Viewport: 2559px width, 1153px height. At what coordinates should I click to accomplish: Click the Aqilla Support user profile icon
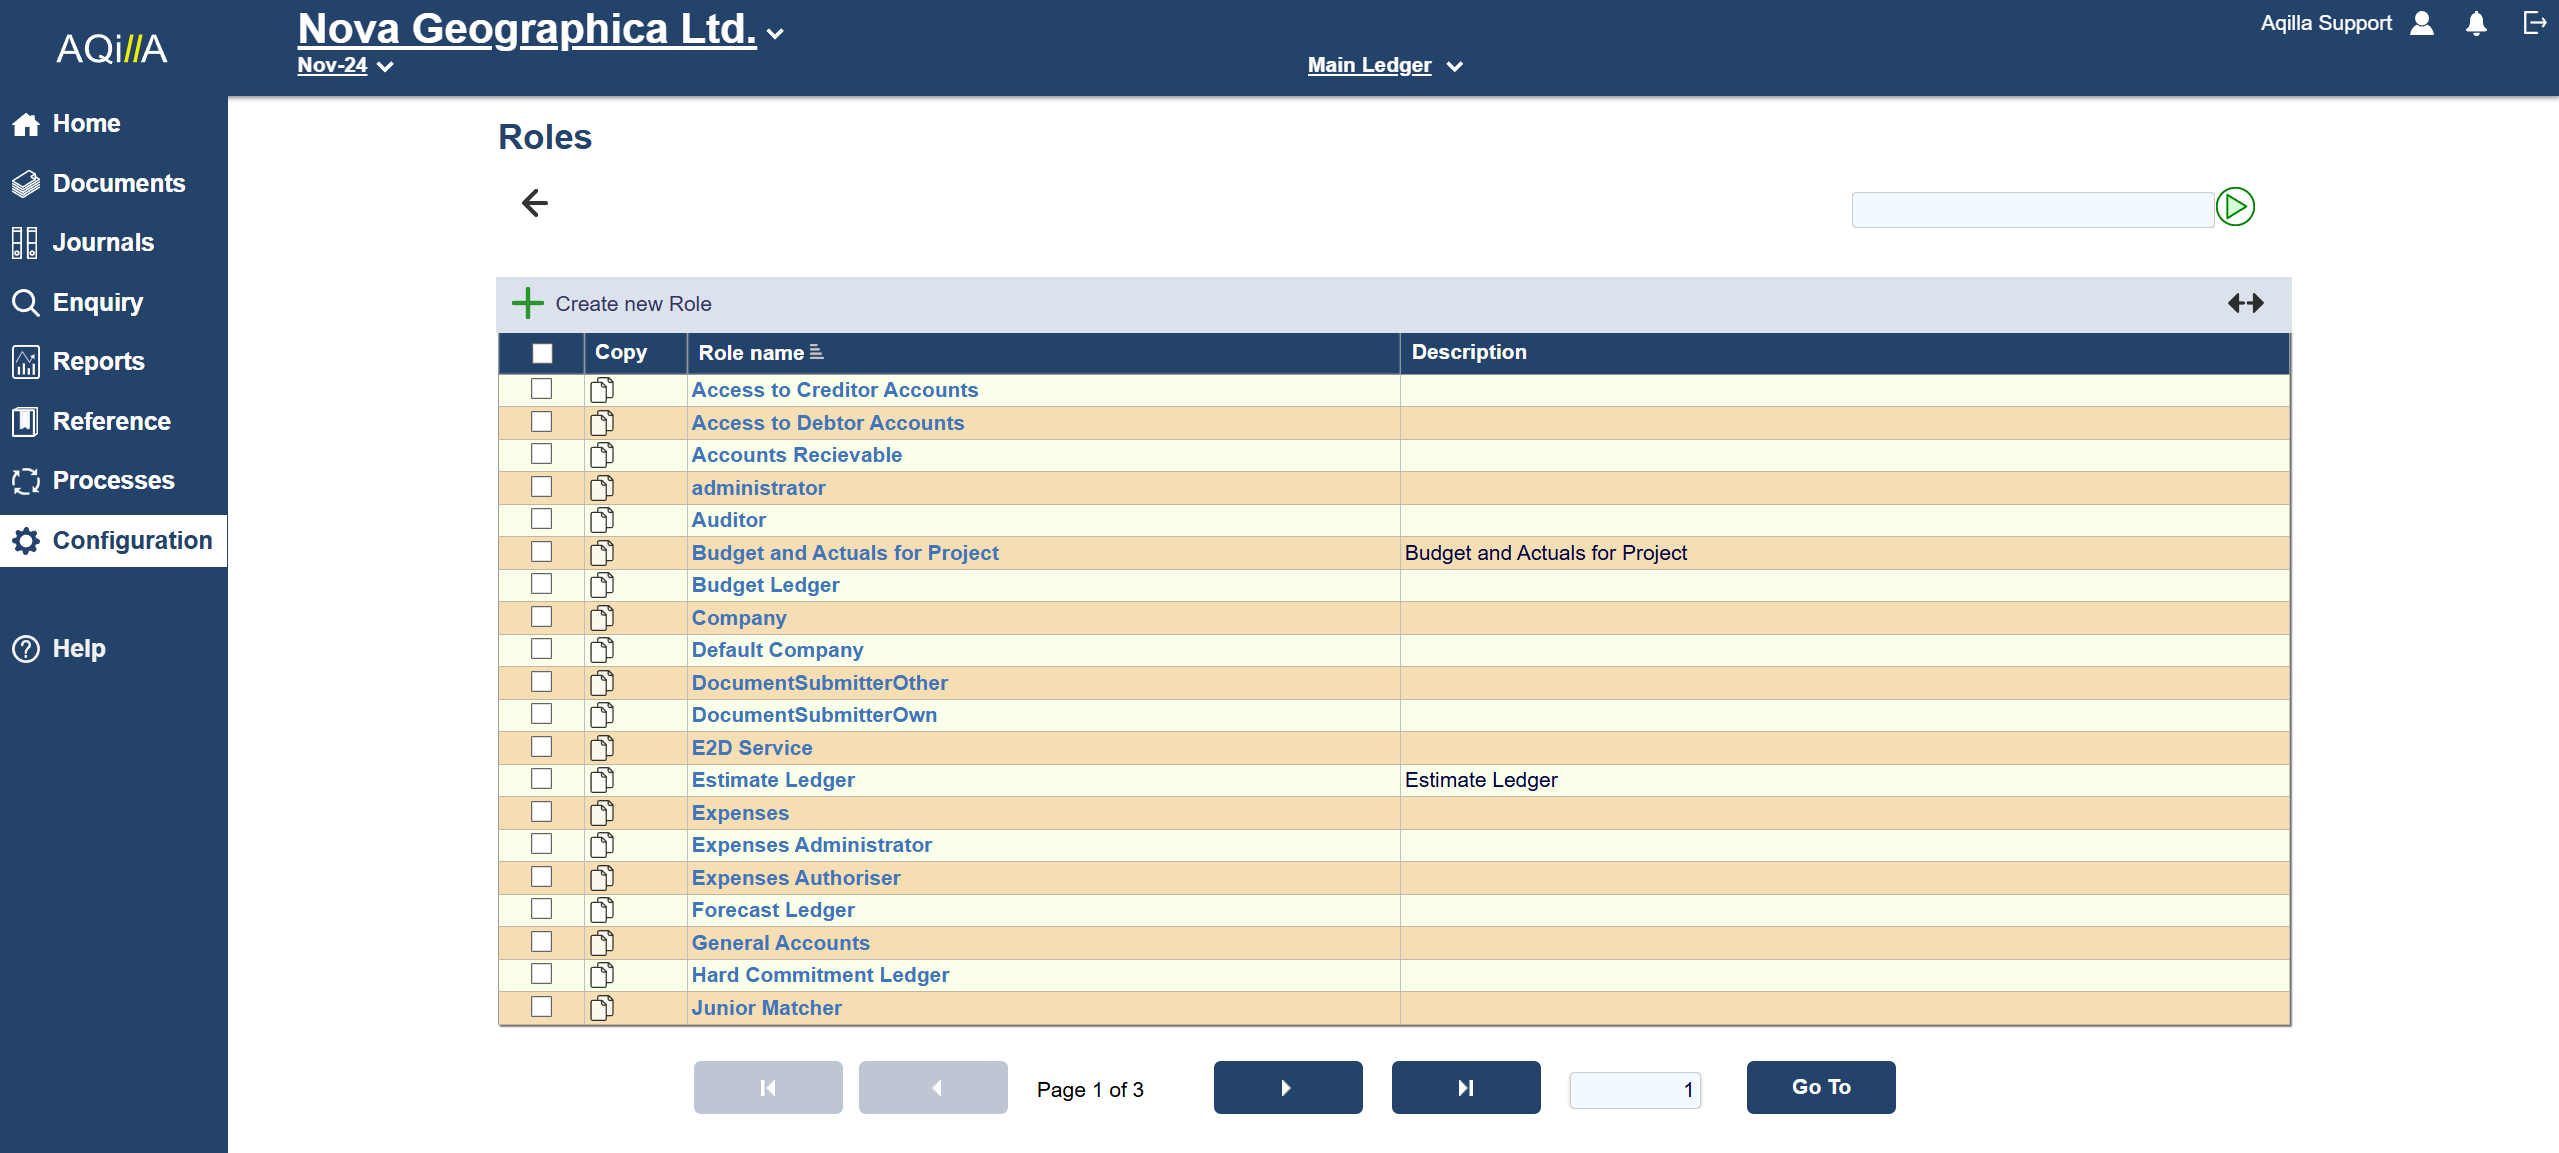coord(2421,24)
